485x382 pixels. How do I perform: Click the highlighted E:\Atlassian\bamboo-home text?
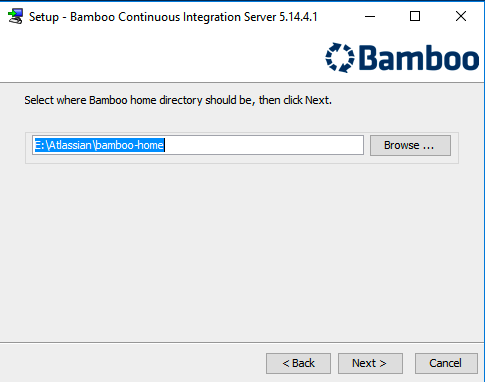tap(99, 145)
